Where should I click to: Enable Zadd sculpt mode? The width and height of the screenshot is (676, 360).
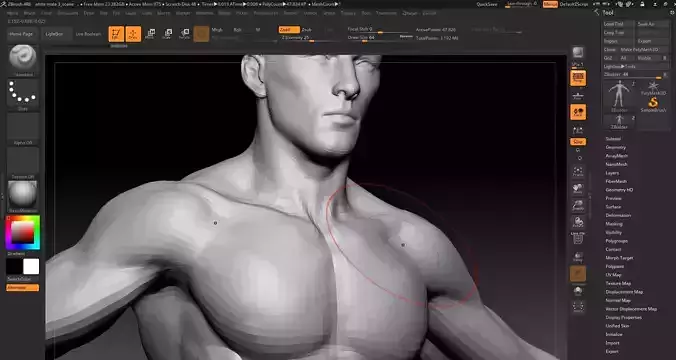pyautogui.click(x=289, y=30)
